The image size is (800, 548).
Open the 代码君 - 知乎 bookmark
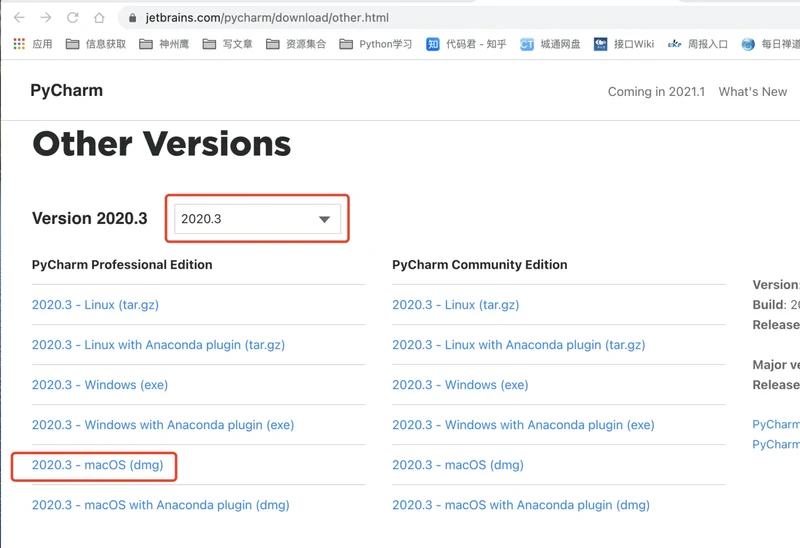tap(466, 44)
